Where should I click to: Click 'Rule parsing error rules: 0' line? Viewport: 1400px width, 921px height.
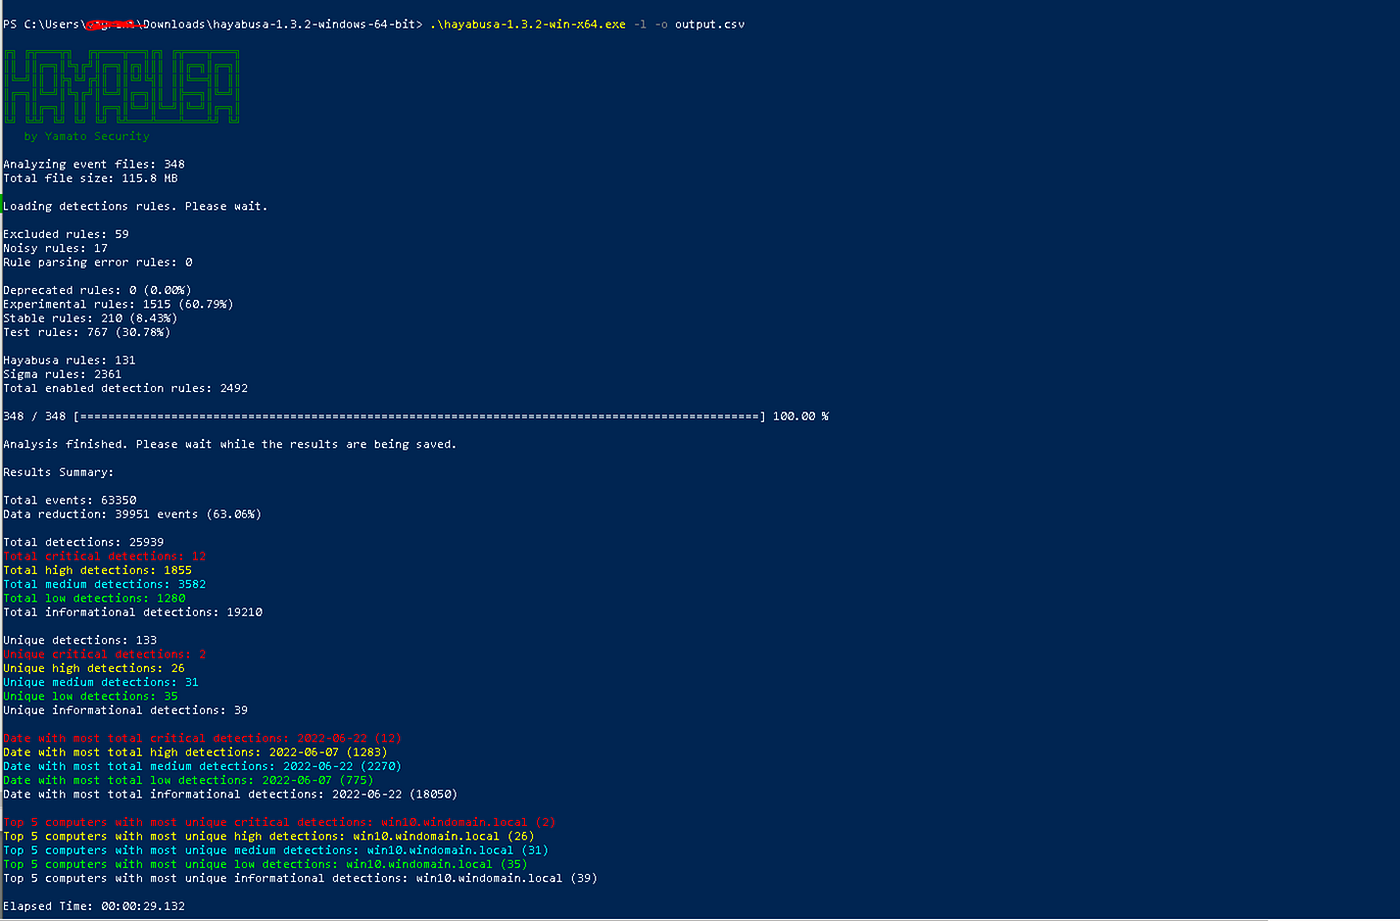pos(97,262)
